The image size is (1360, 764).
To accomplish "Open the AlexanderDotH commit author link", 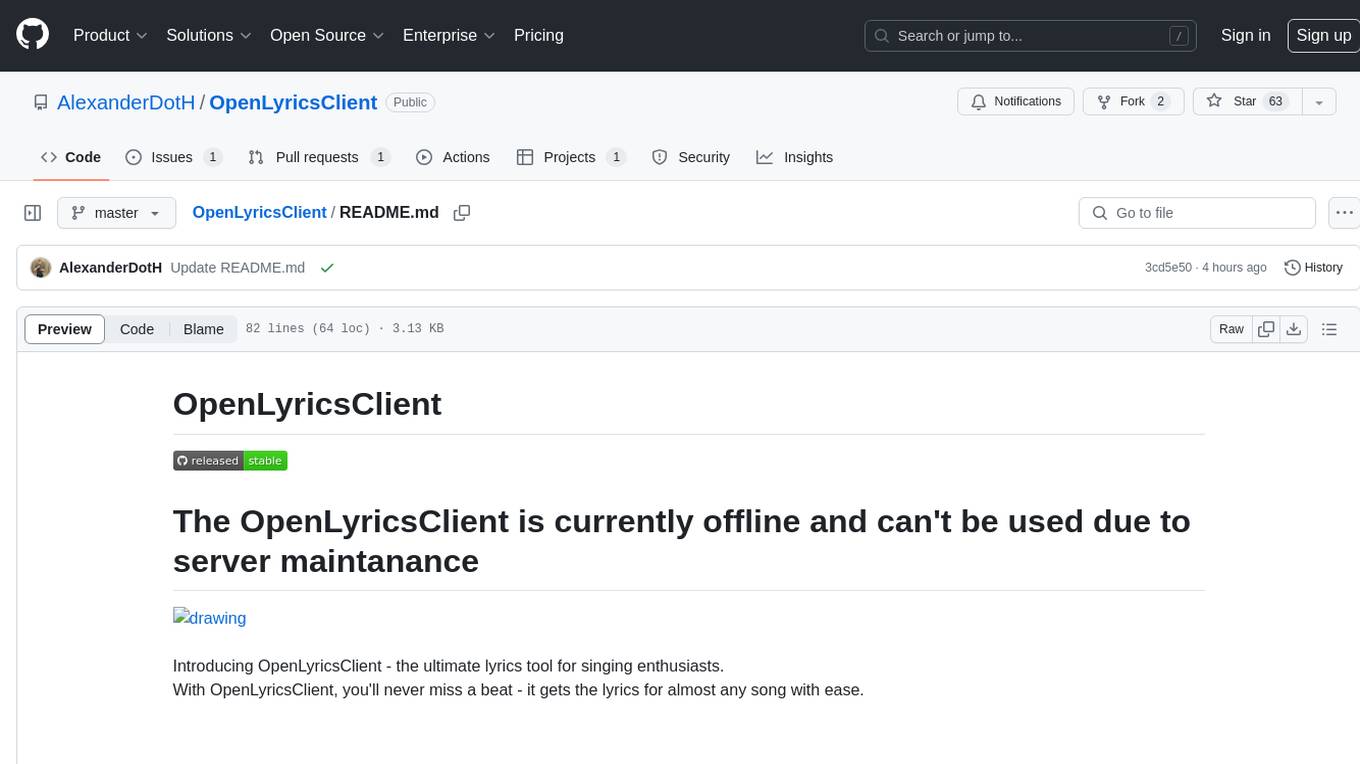I will tap(110, 268).
